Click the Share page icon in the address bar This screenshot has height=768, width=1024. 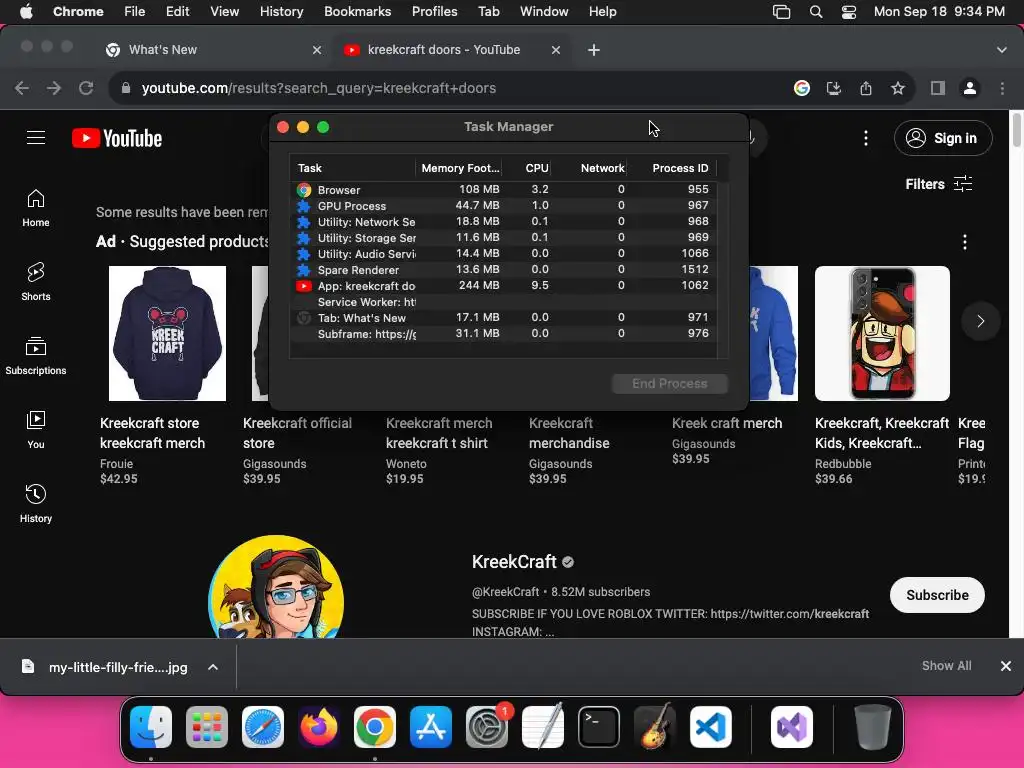(x=866, y=88)
